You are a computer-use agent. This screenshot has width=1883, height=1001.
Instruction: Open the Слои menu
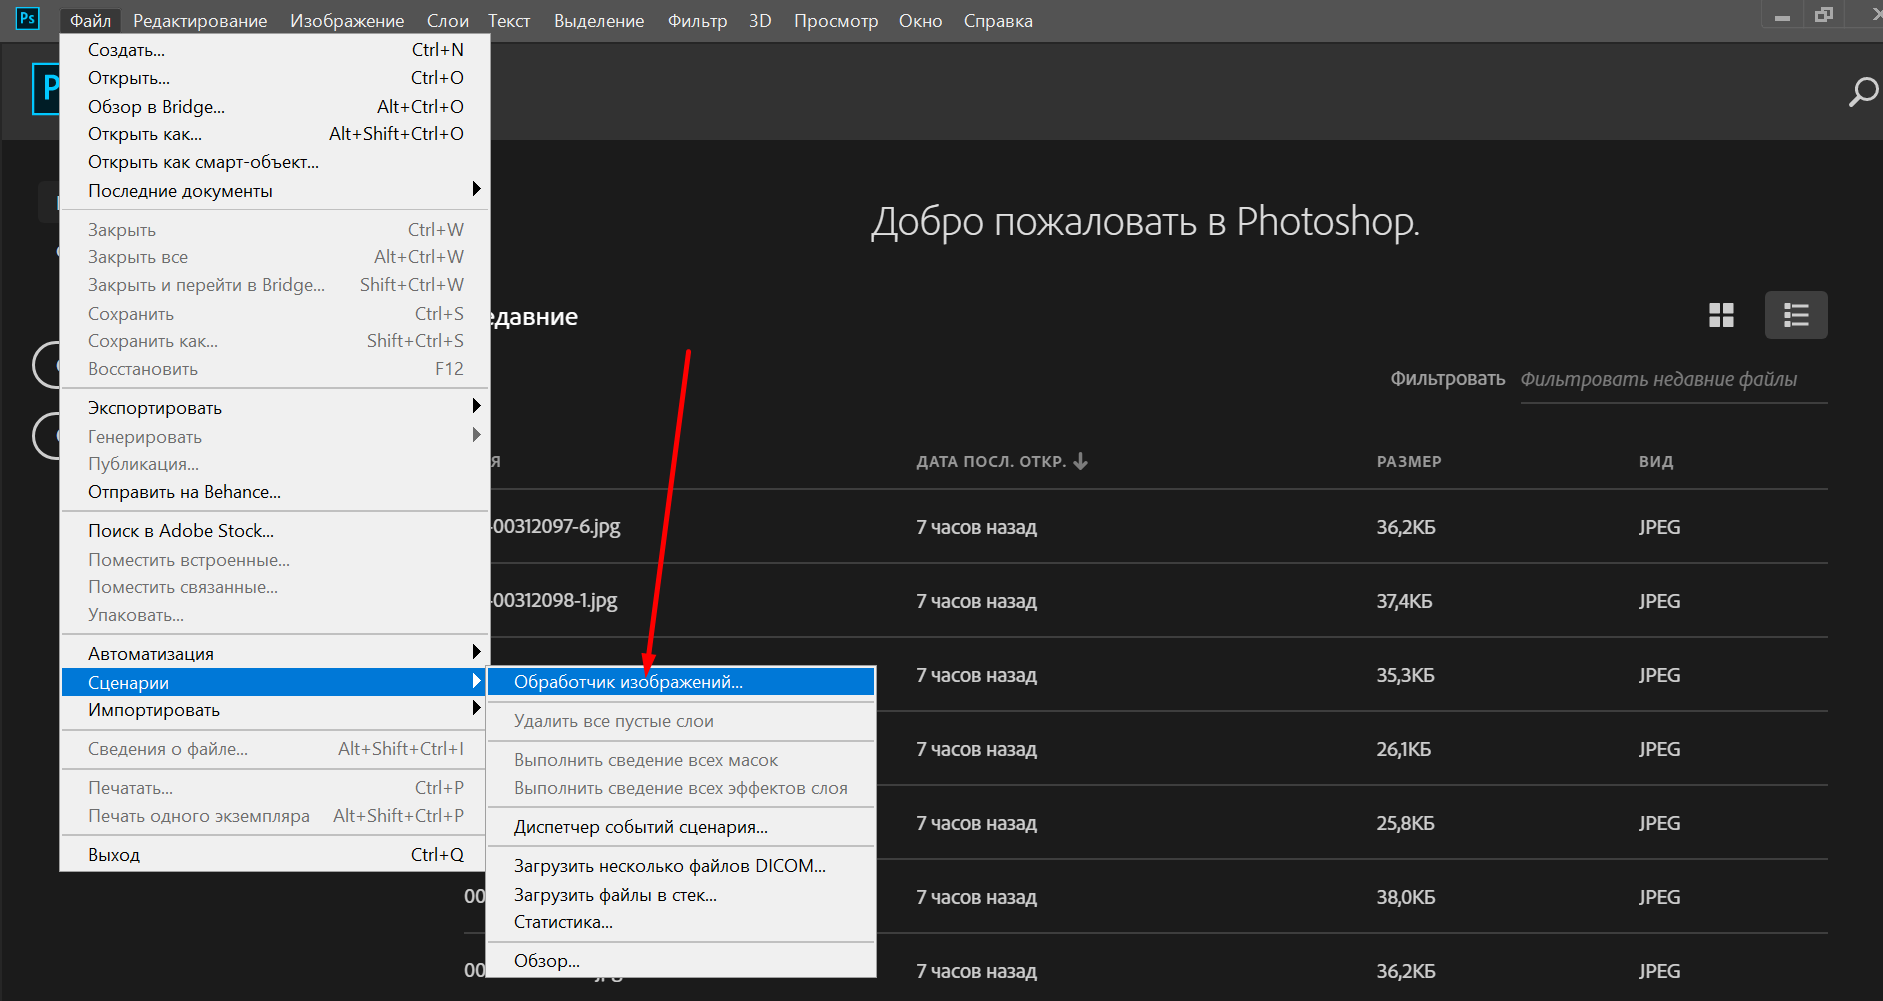(x=448, y=21)
